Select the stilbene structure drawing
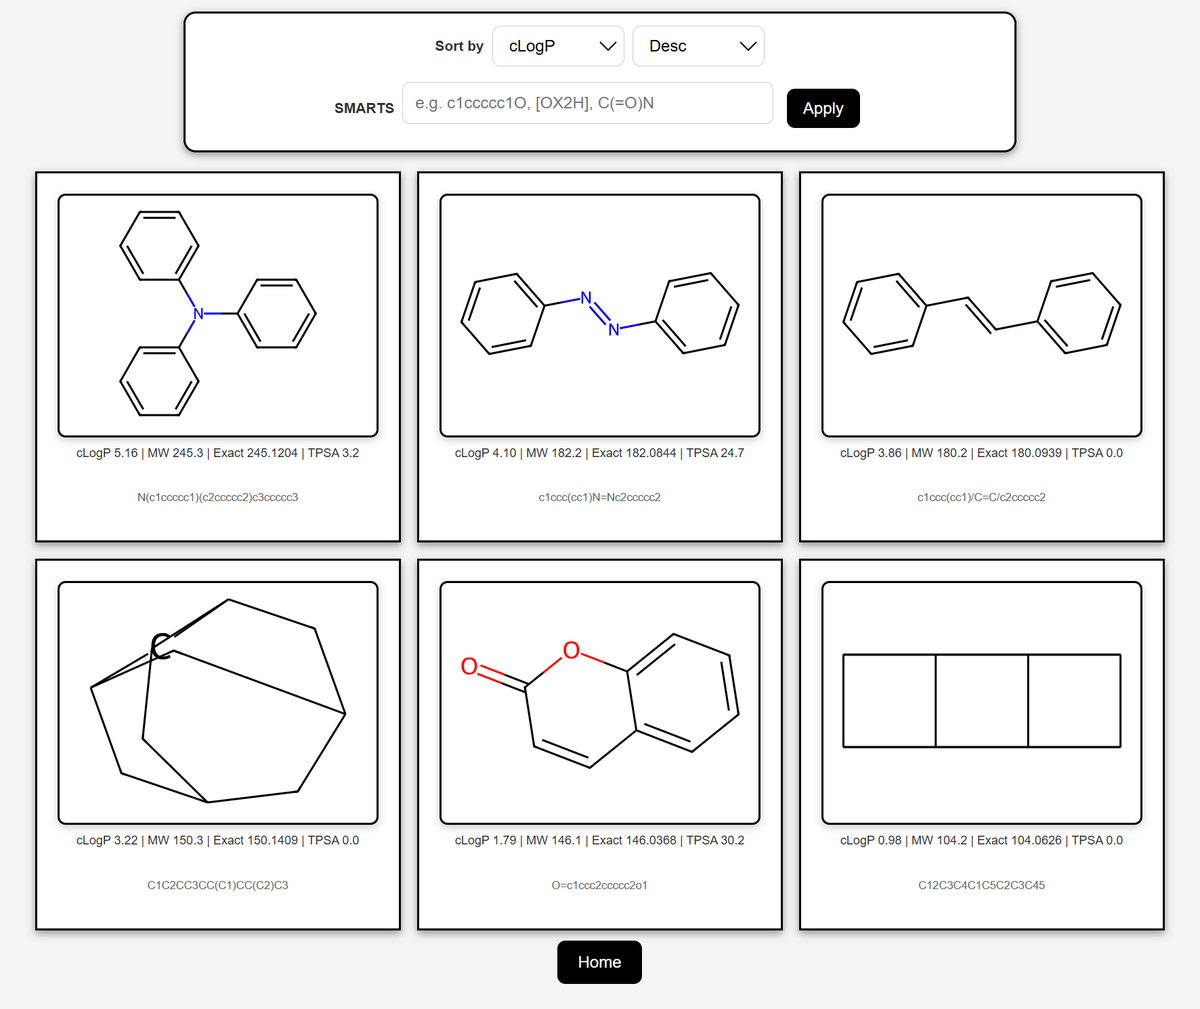Screen dimensions: 1200x1009 981,314
